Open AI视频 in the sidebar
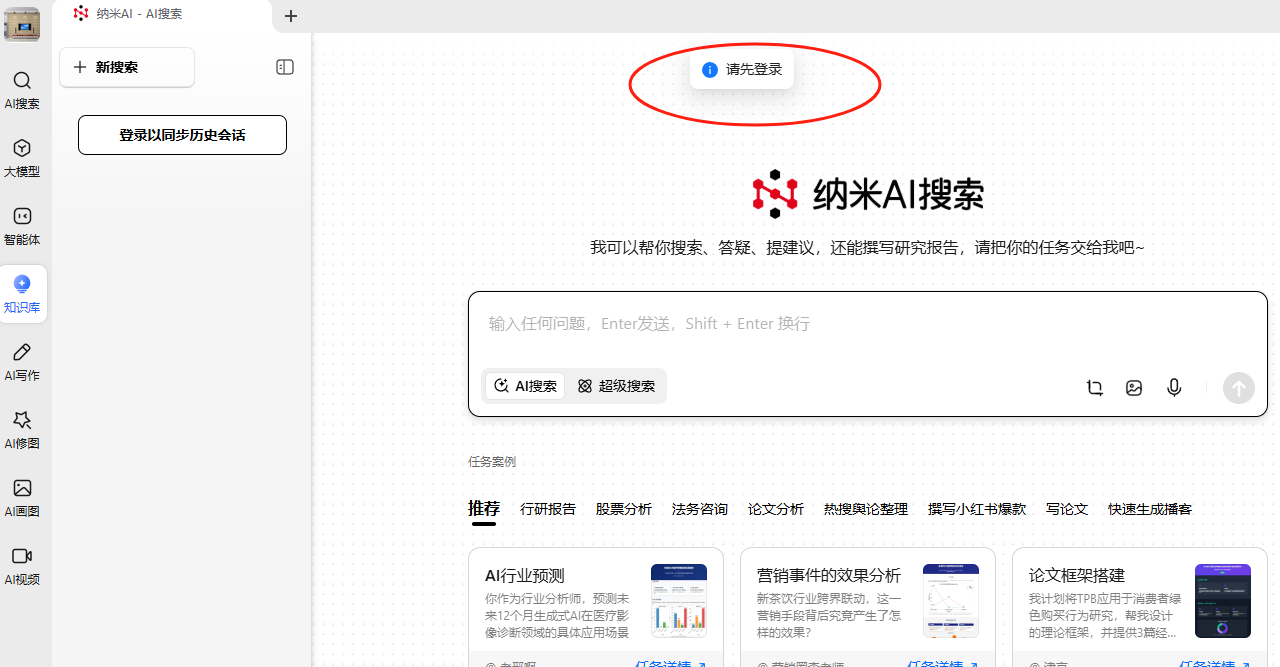 (x=22, y=566)
